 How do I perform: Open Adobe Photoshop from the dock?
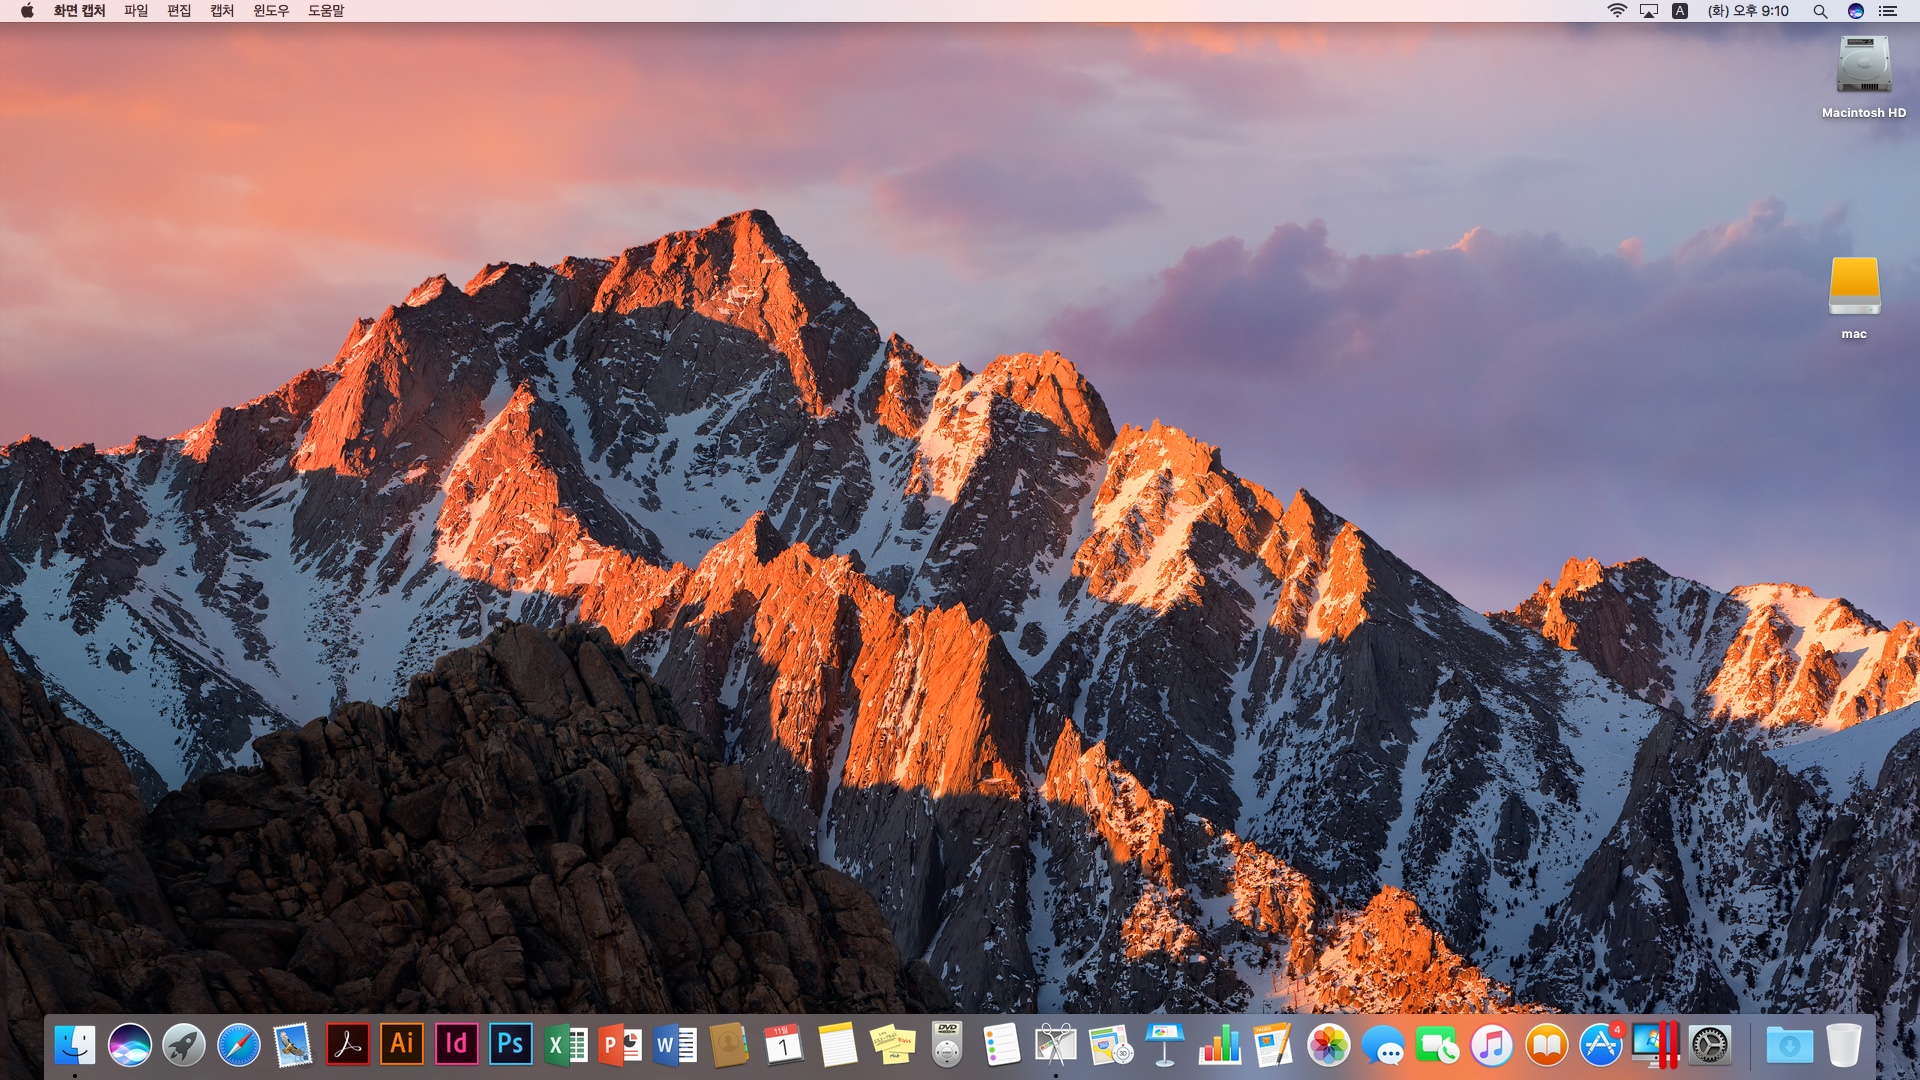pyautogui.click(x=510, y=1045)
